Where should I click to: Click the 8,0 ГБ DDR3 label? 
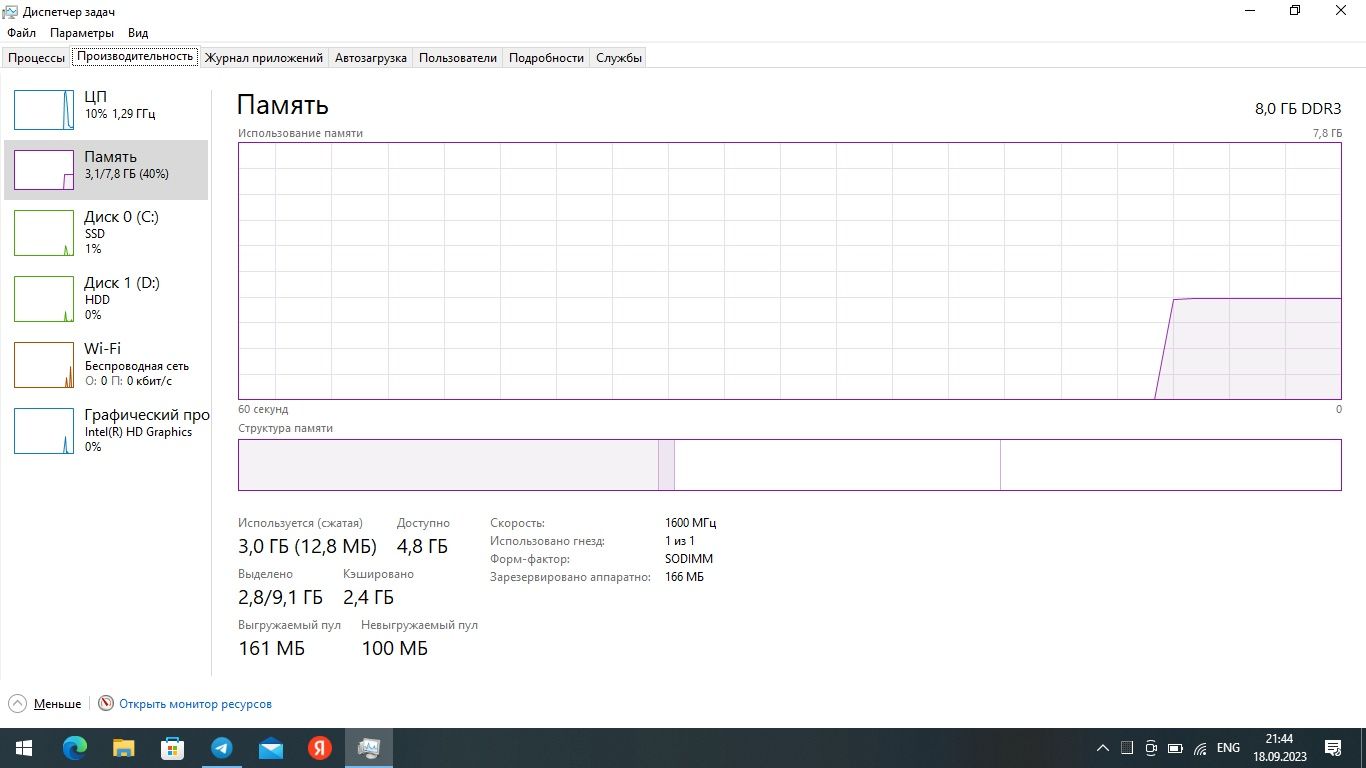click(x=1298, y=109)
